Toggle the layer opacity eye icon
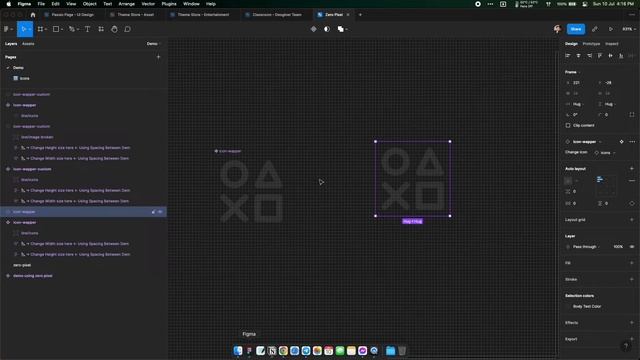The image size is (640, 360). click(632, 247)
